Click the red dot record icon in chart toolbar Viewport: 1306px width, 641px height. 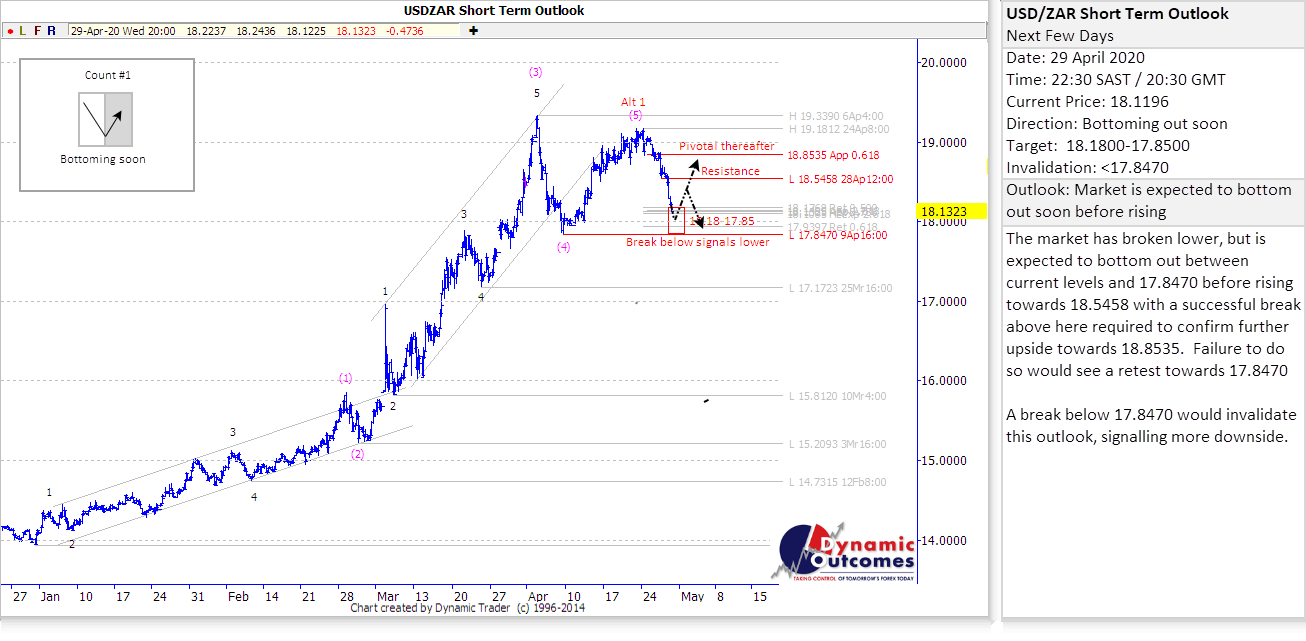[8, 31]
